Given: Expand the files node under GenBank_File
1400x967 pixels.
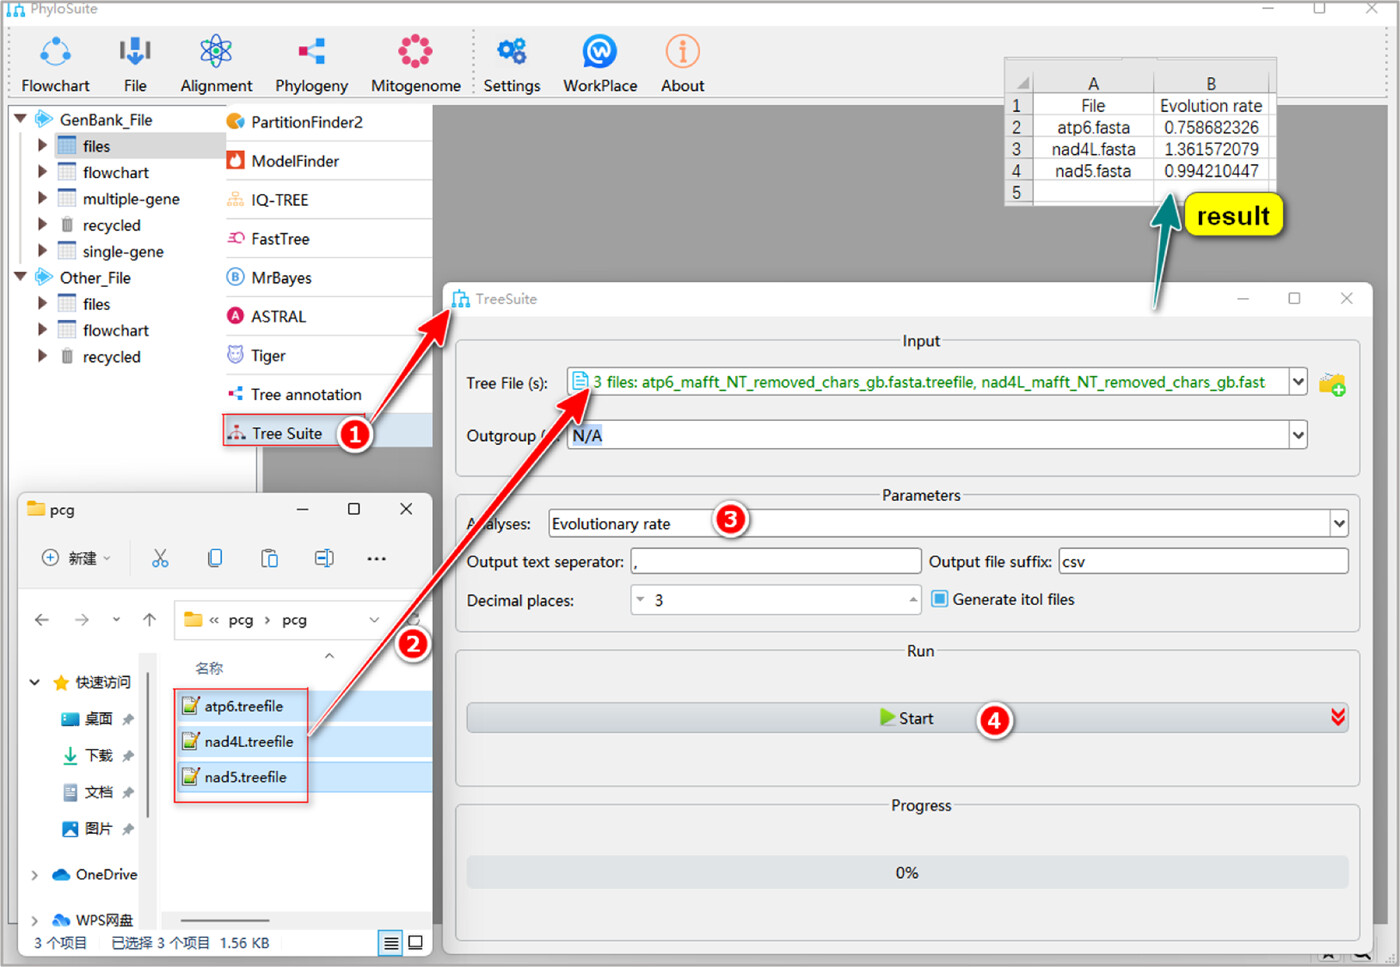Looking at the screenshot, I should click(42, 145).
